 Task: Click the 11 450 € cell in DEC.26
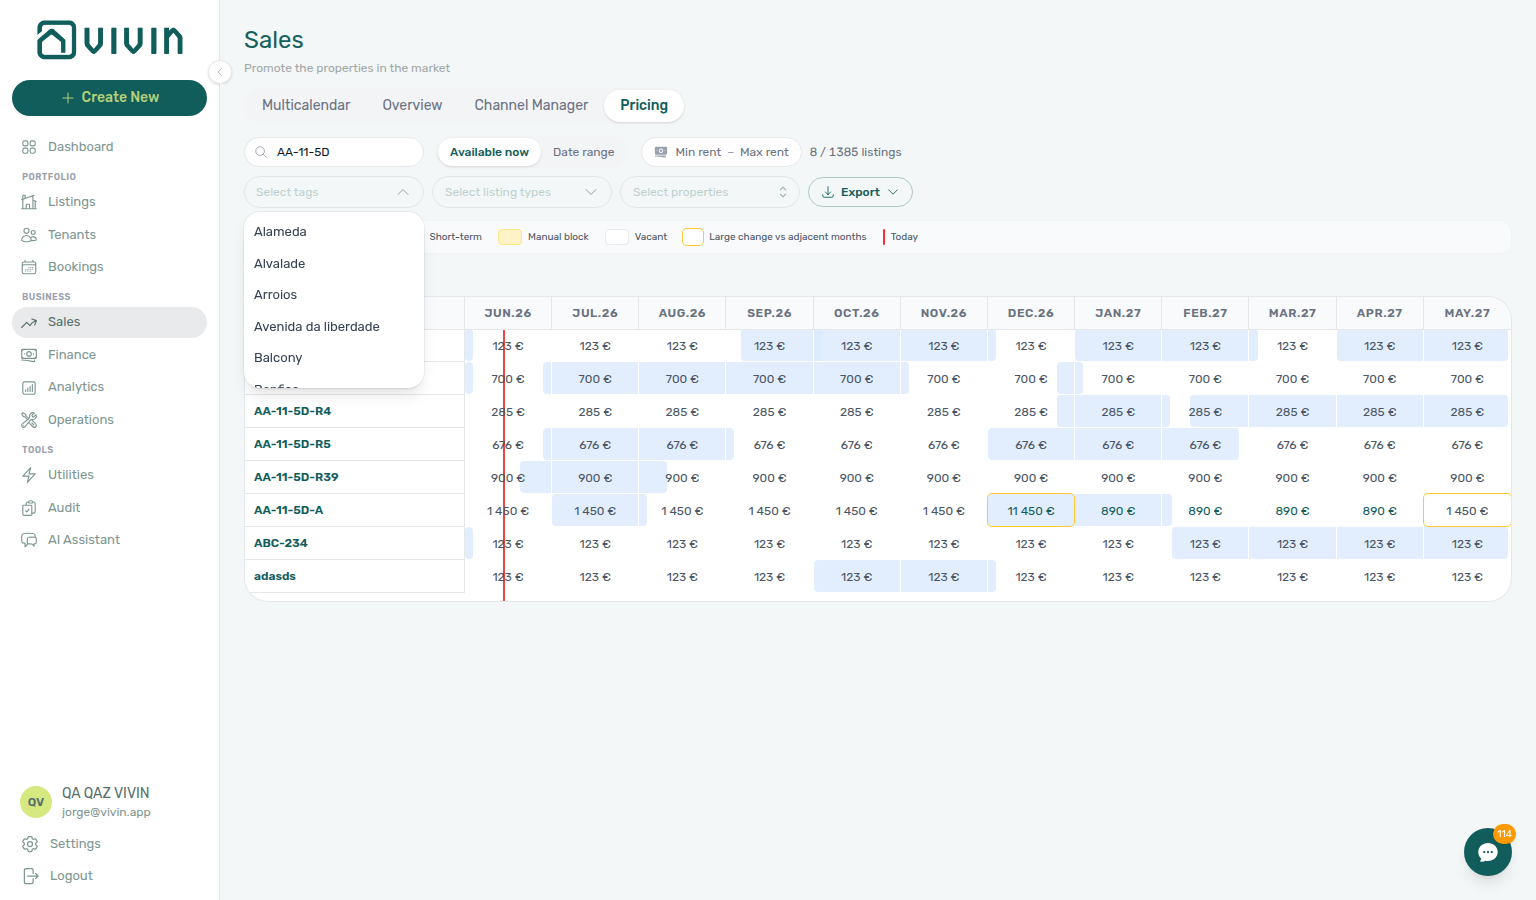(1031, 511)
